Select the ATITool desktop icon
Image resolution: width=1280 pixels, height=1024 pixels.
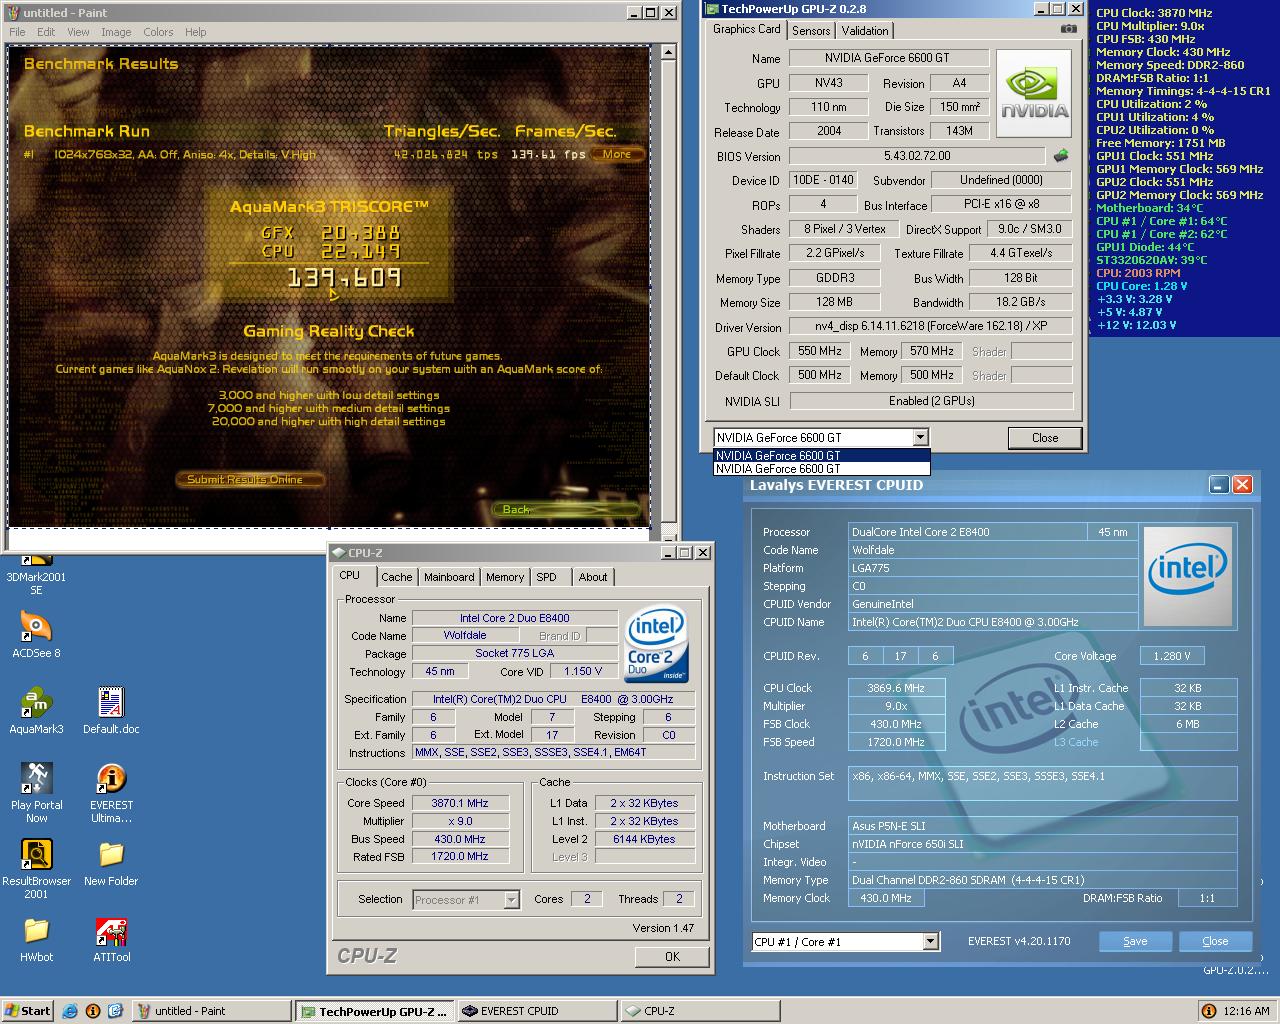(111, 939)
